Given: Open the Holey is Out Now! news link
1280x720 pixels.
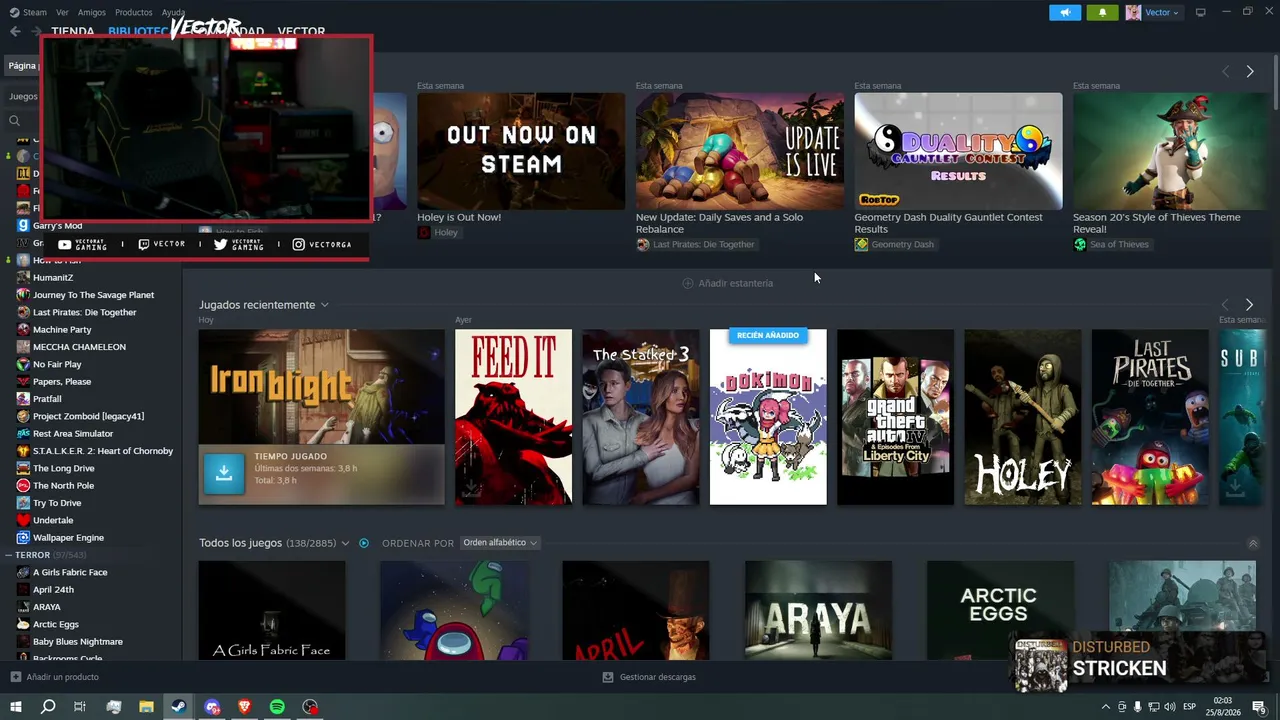Looking at the screenshot, I should (x=459, y=217).
